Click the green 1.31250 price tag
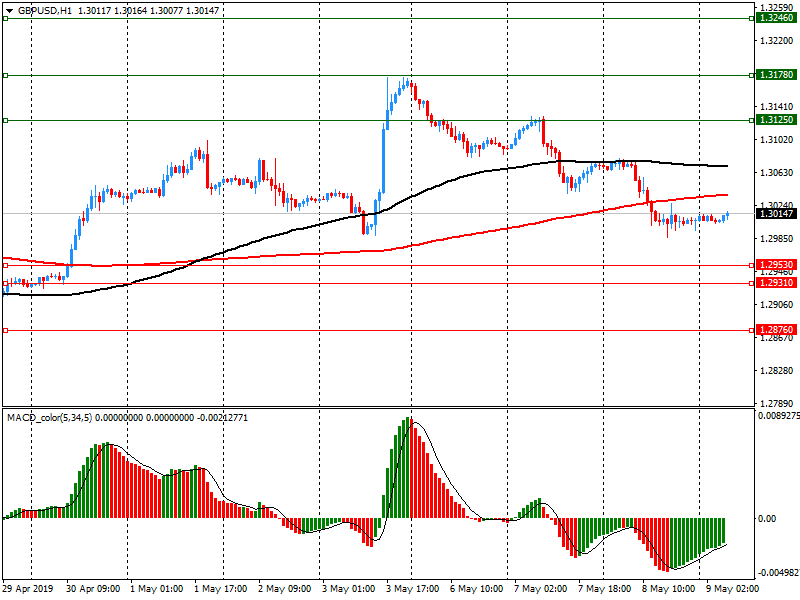800x600 pixels. pos(775,120)
